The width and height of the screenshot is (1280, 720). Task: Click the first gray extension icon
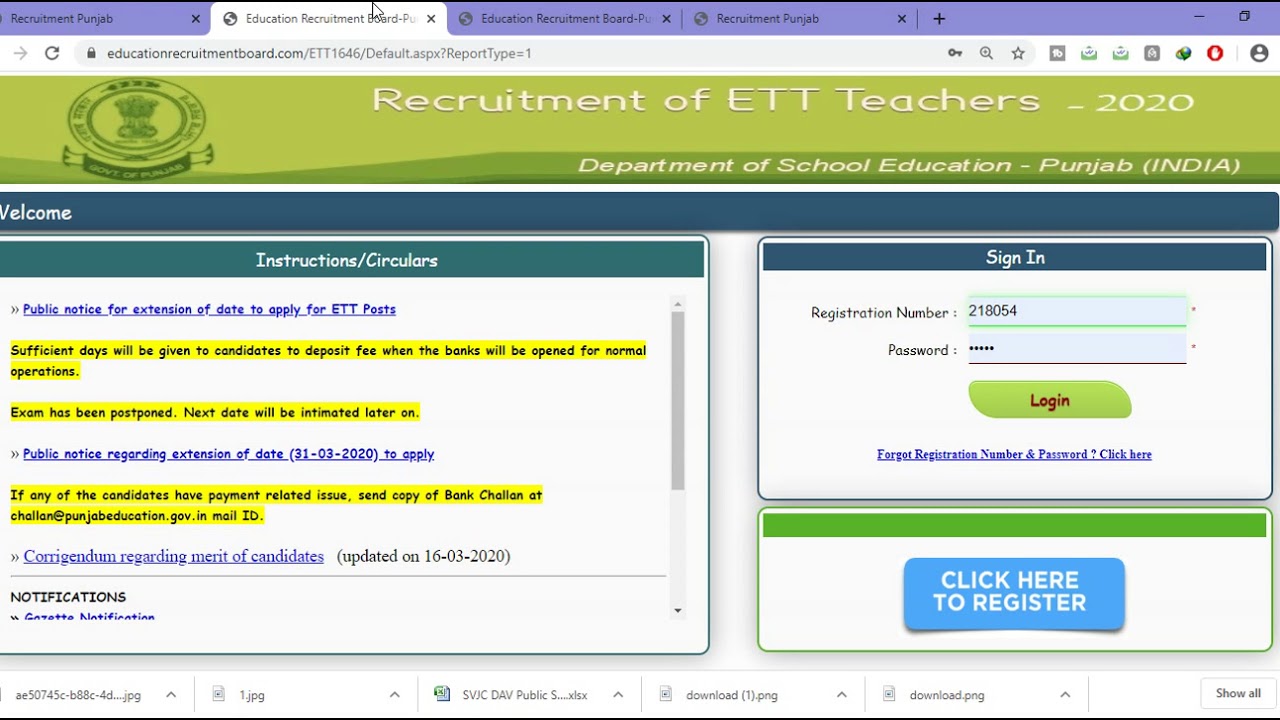point(1057,53)
